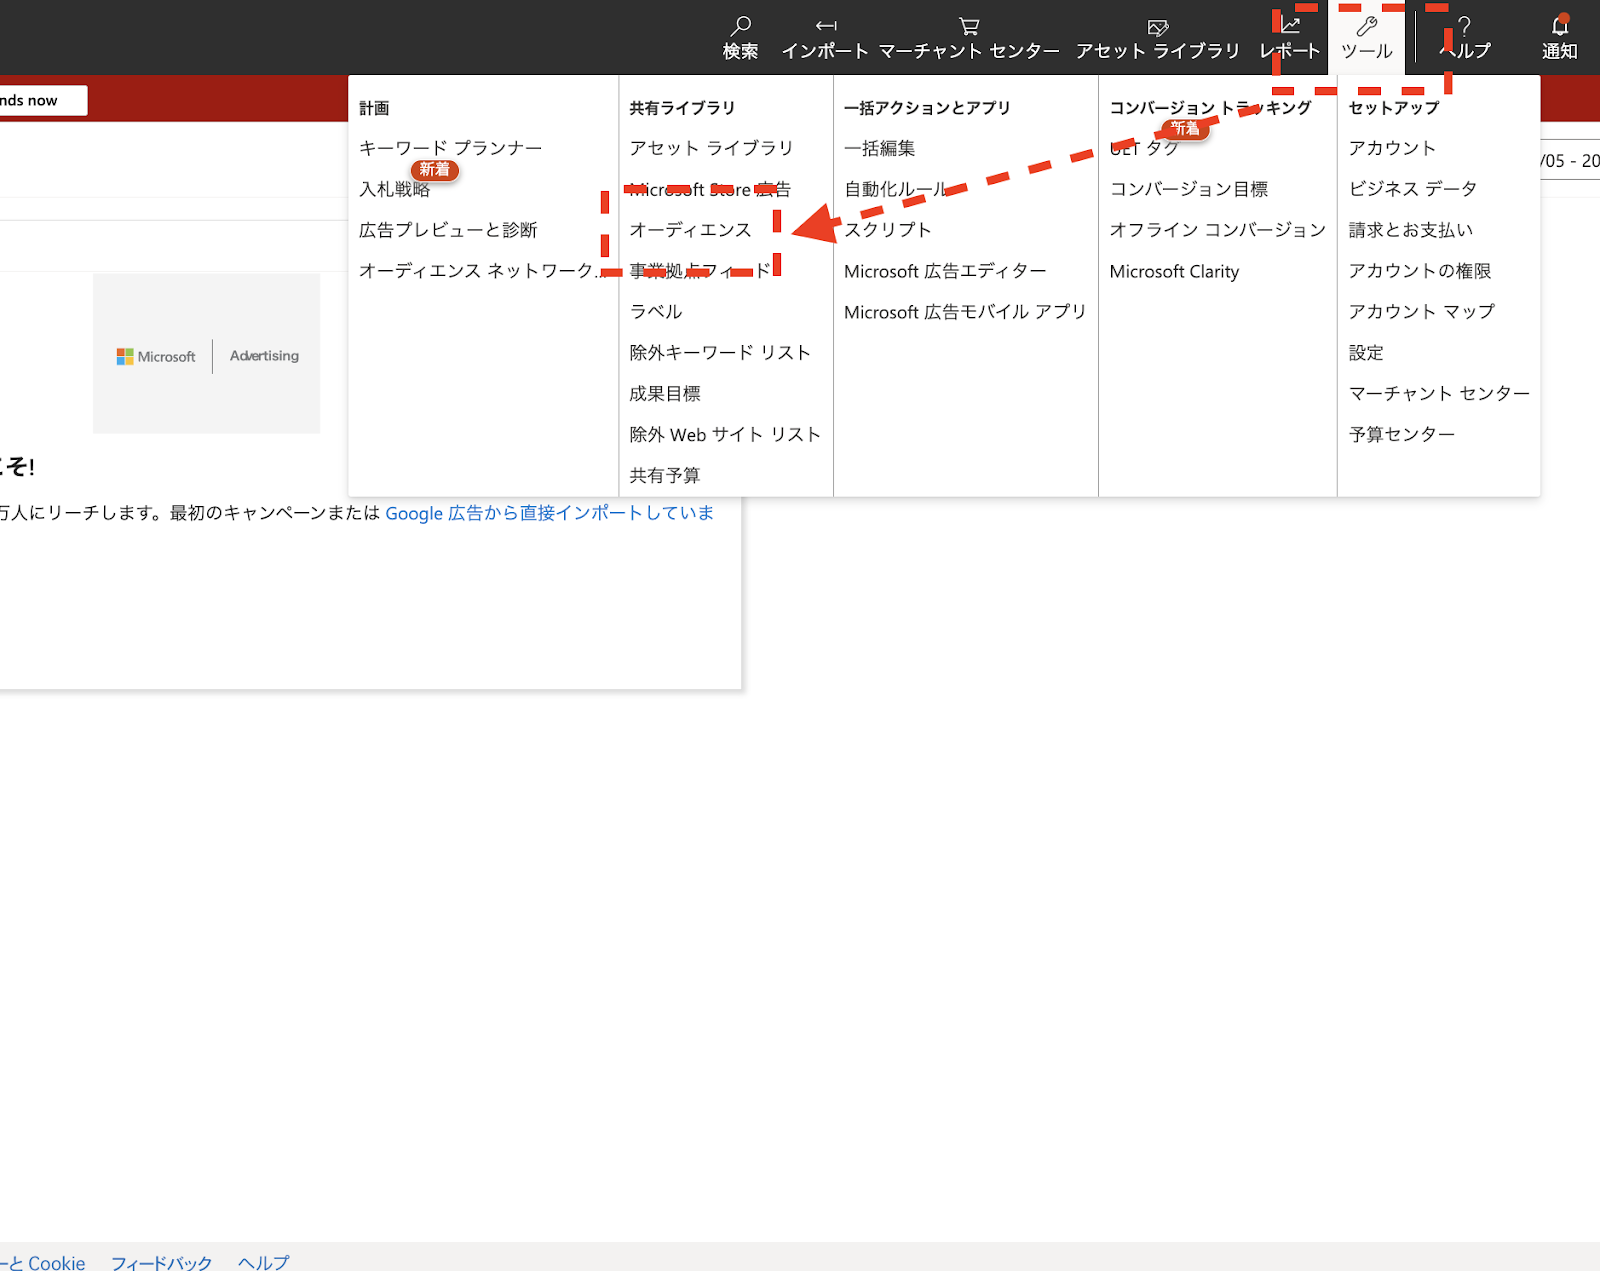Screen dimensions: 1600x1271
Task: Select Microsoft 広告モバイル アプリ
Action: pos(965,312)
